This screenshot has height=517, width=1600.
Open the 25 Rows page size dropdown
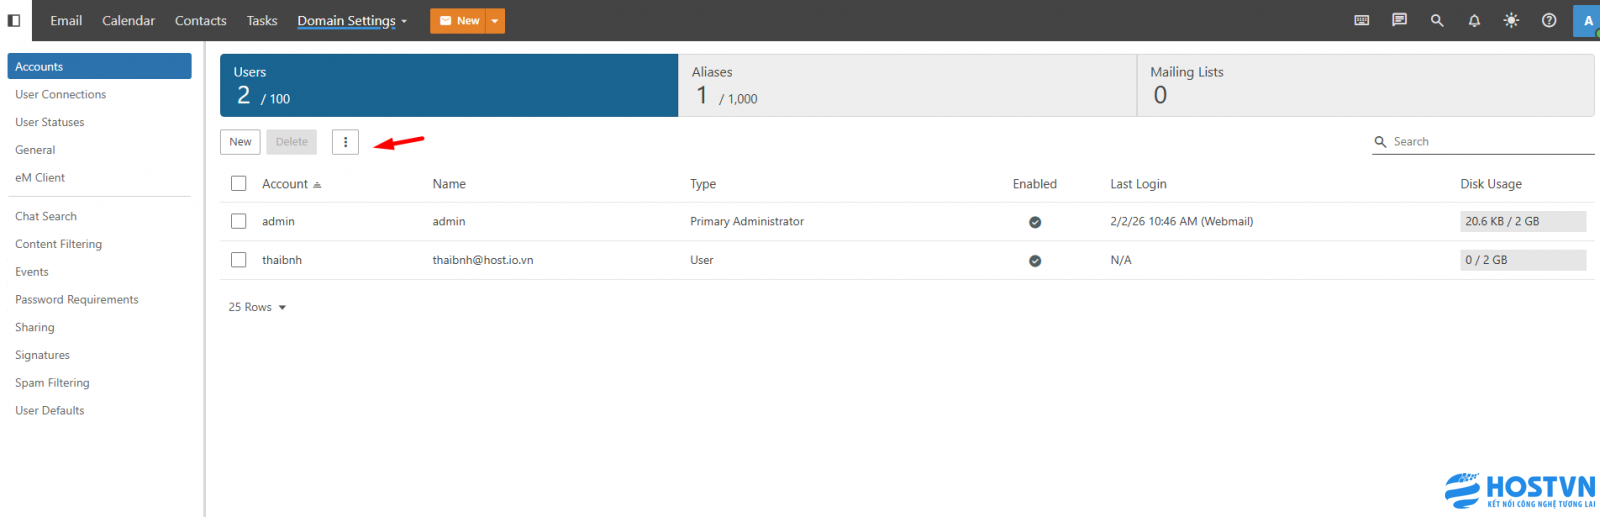tap(257, 307)
